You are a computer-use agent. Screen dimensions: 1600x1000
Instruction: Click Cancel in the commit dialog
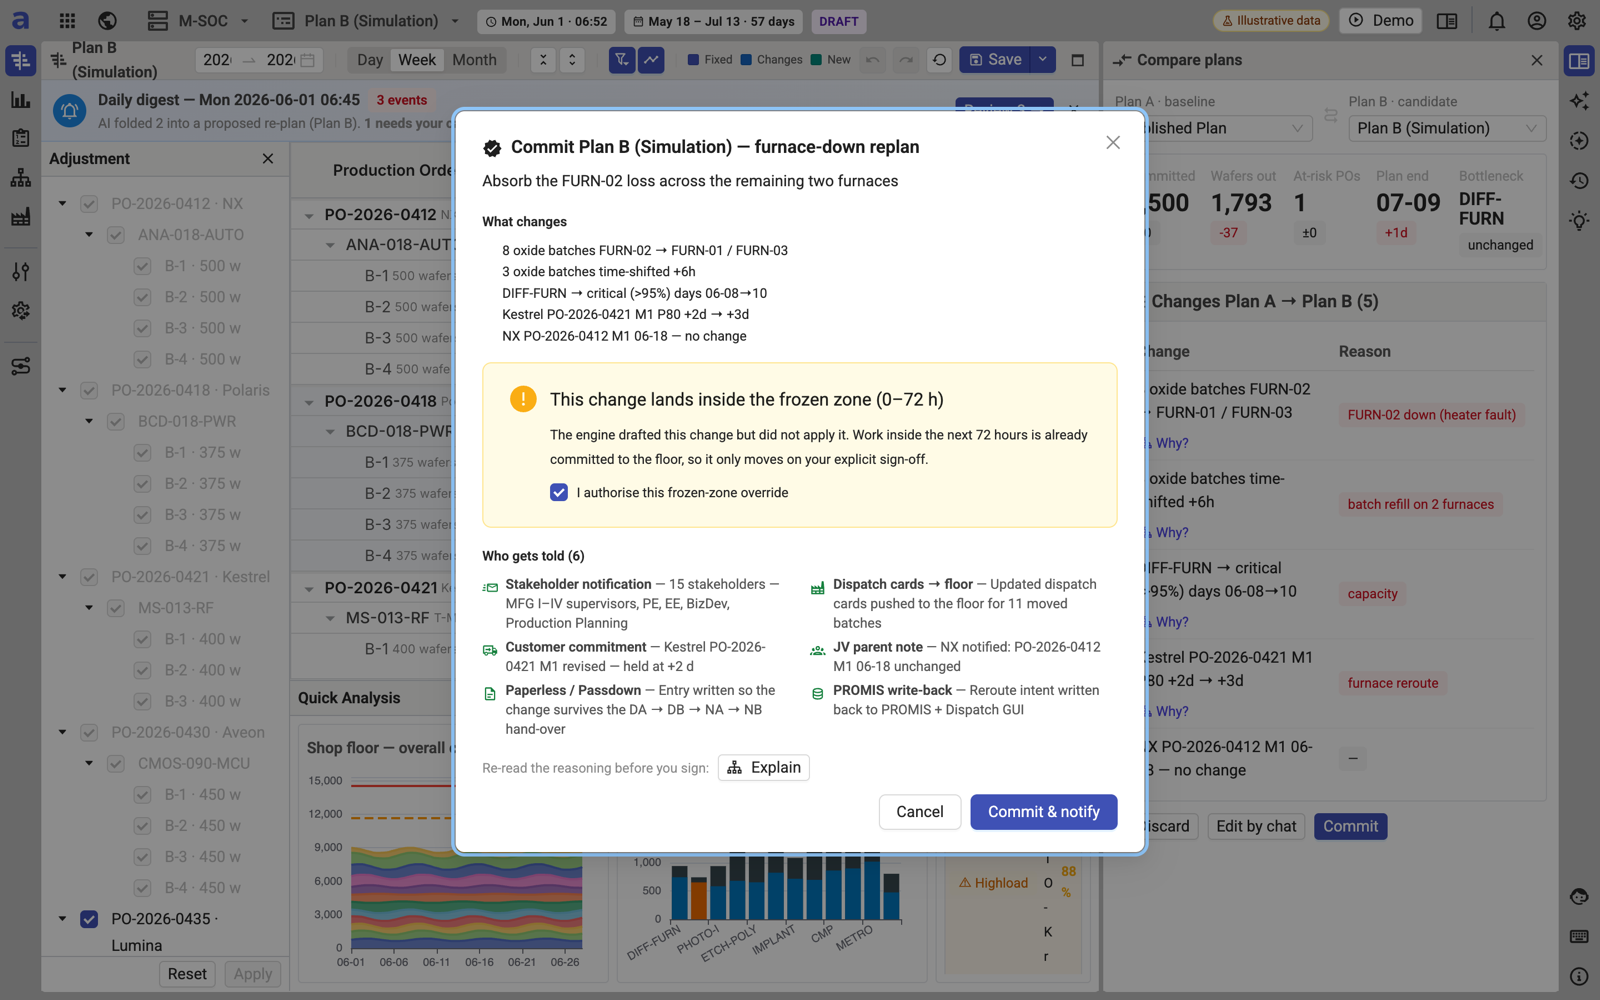[920, 812]
